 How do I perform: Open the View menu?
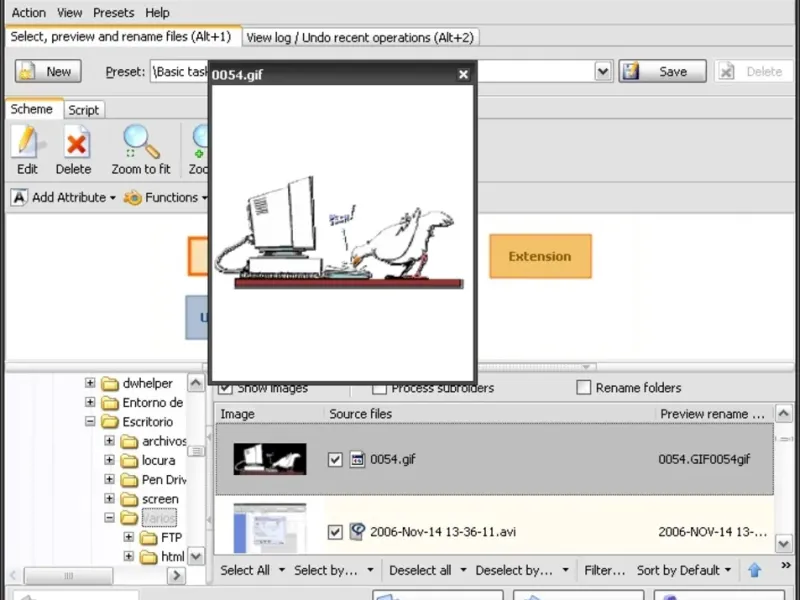pos(69,13)
